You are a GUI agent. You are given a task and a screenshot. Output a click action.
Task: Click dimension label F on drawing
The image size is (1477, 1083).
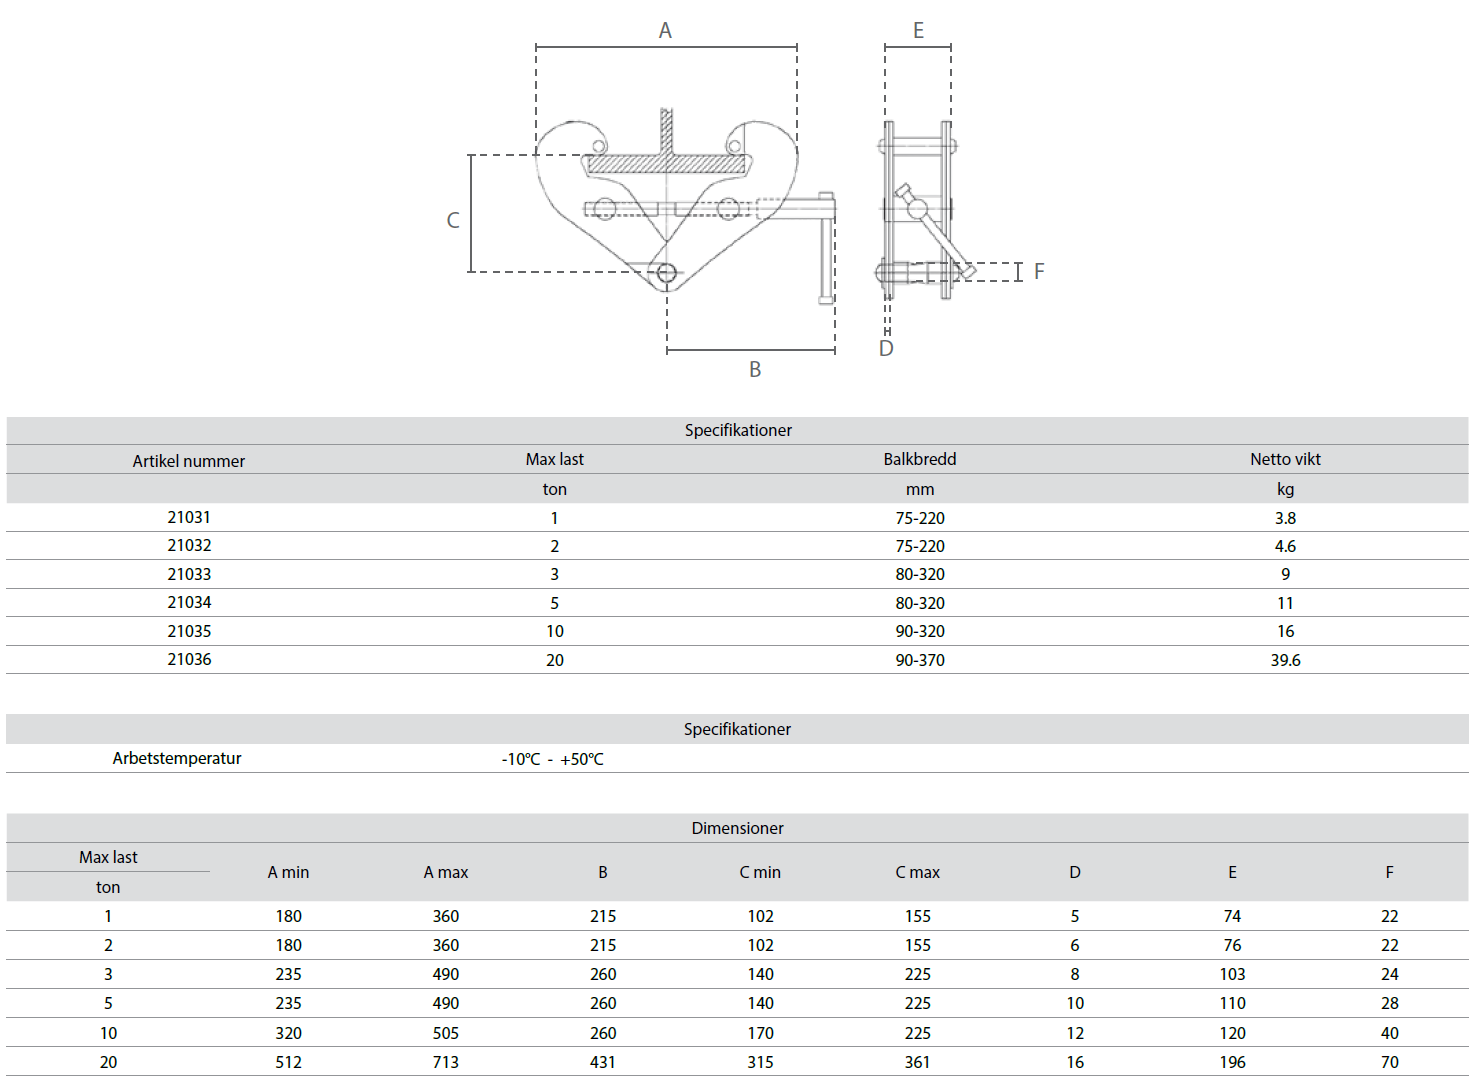click(x=1039, y=271)
